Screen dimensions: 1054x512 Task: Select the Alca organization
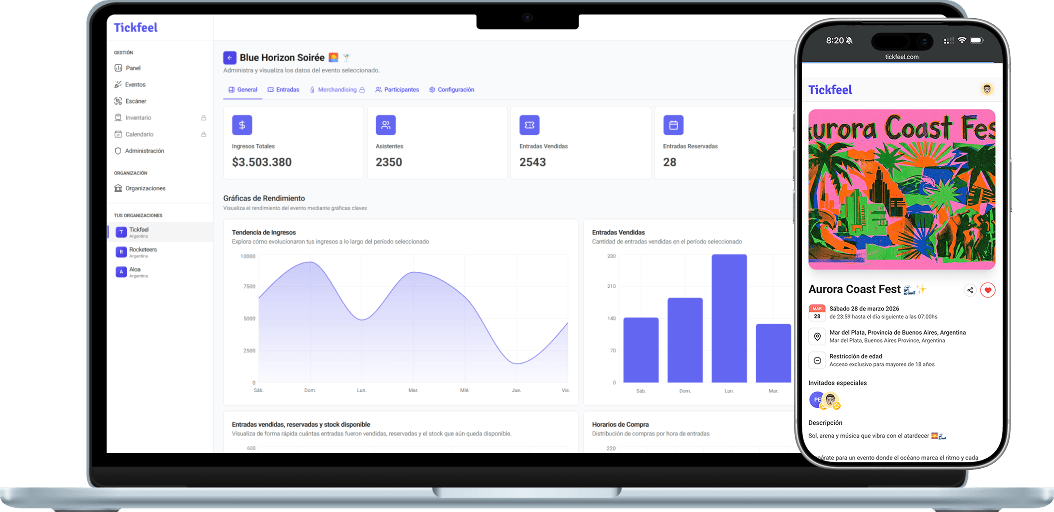[x=134, y=271]
